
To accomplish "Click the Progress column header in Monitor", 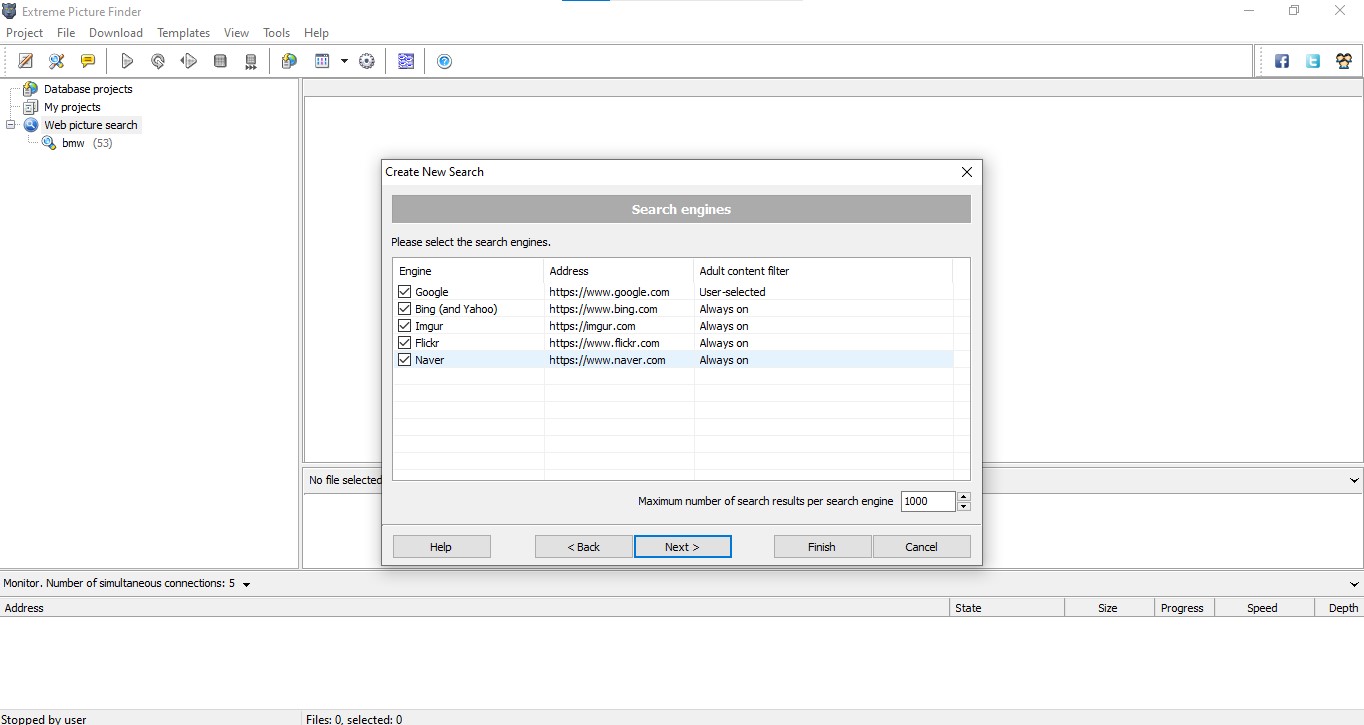I will click(1182, 608).
